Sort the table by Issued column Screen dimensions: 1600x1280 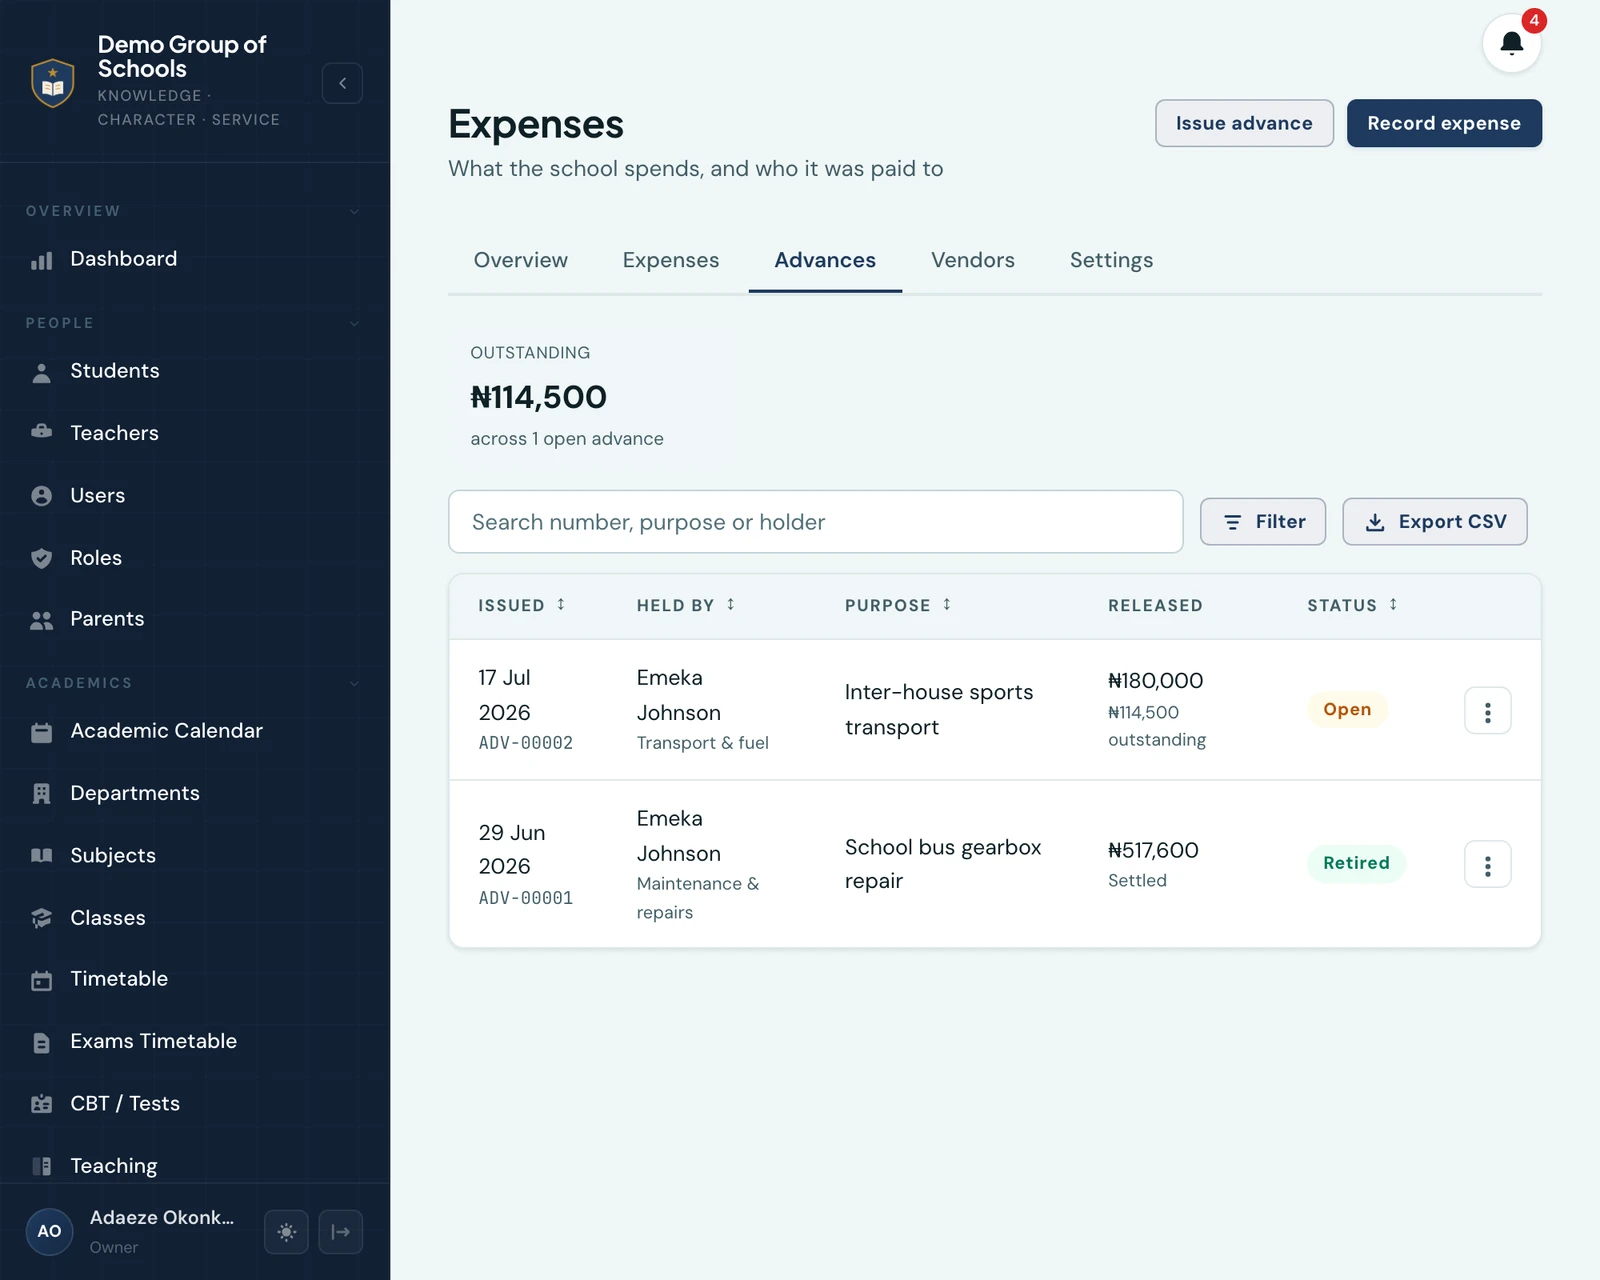click(x=522, y=605)
